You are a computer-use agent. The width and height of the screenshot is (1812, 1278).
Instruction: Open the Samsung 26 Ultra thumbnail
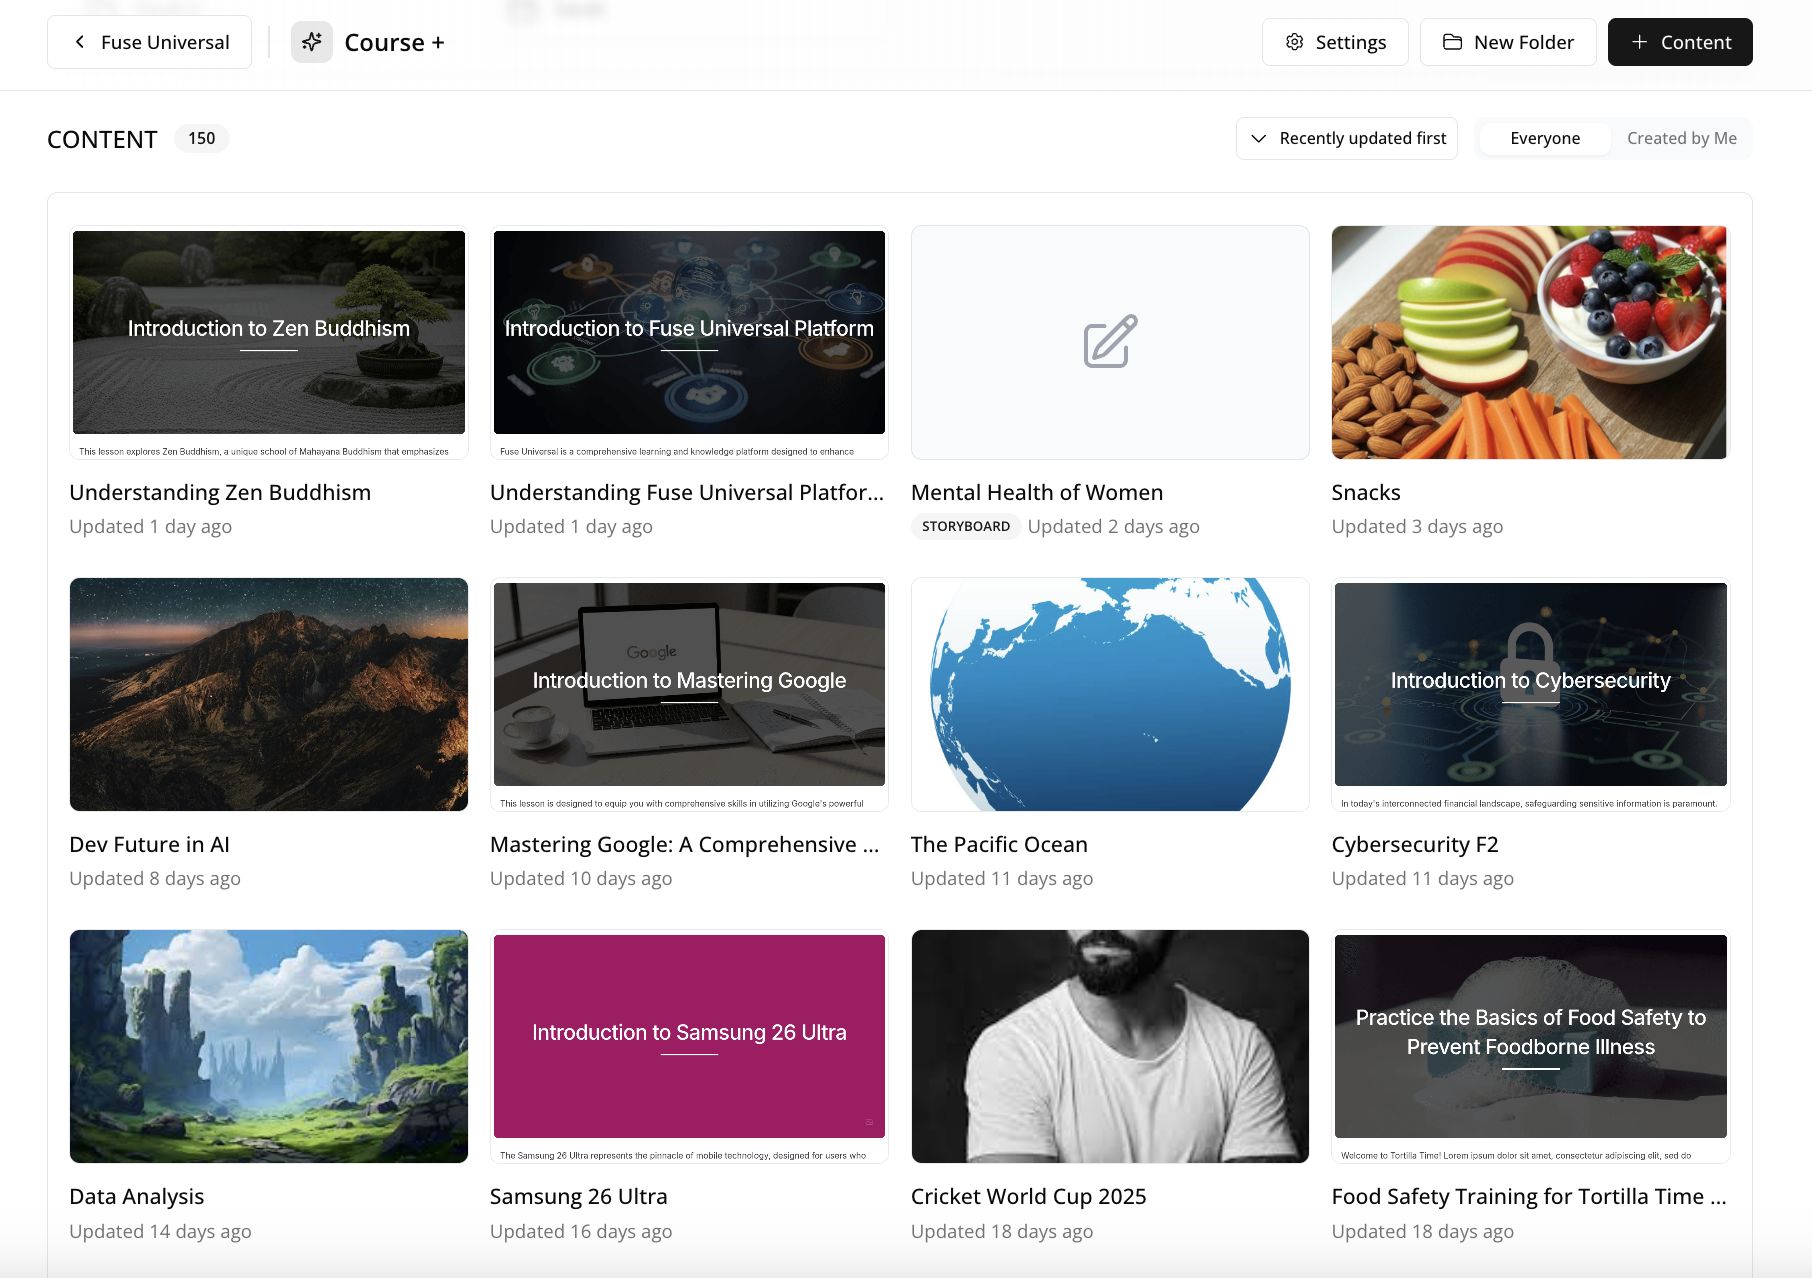[x=689, y=1046]
